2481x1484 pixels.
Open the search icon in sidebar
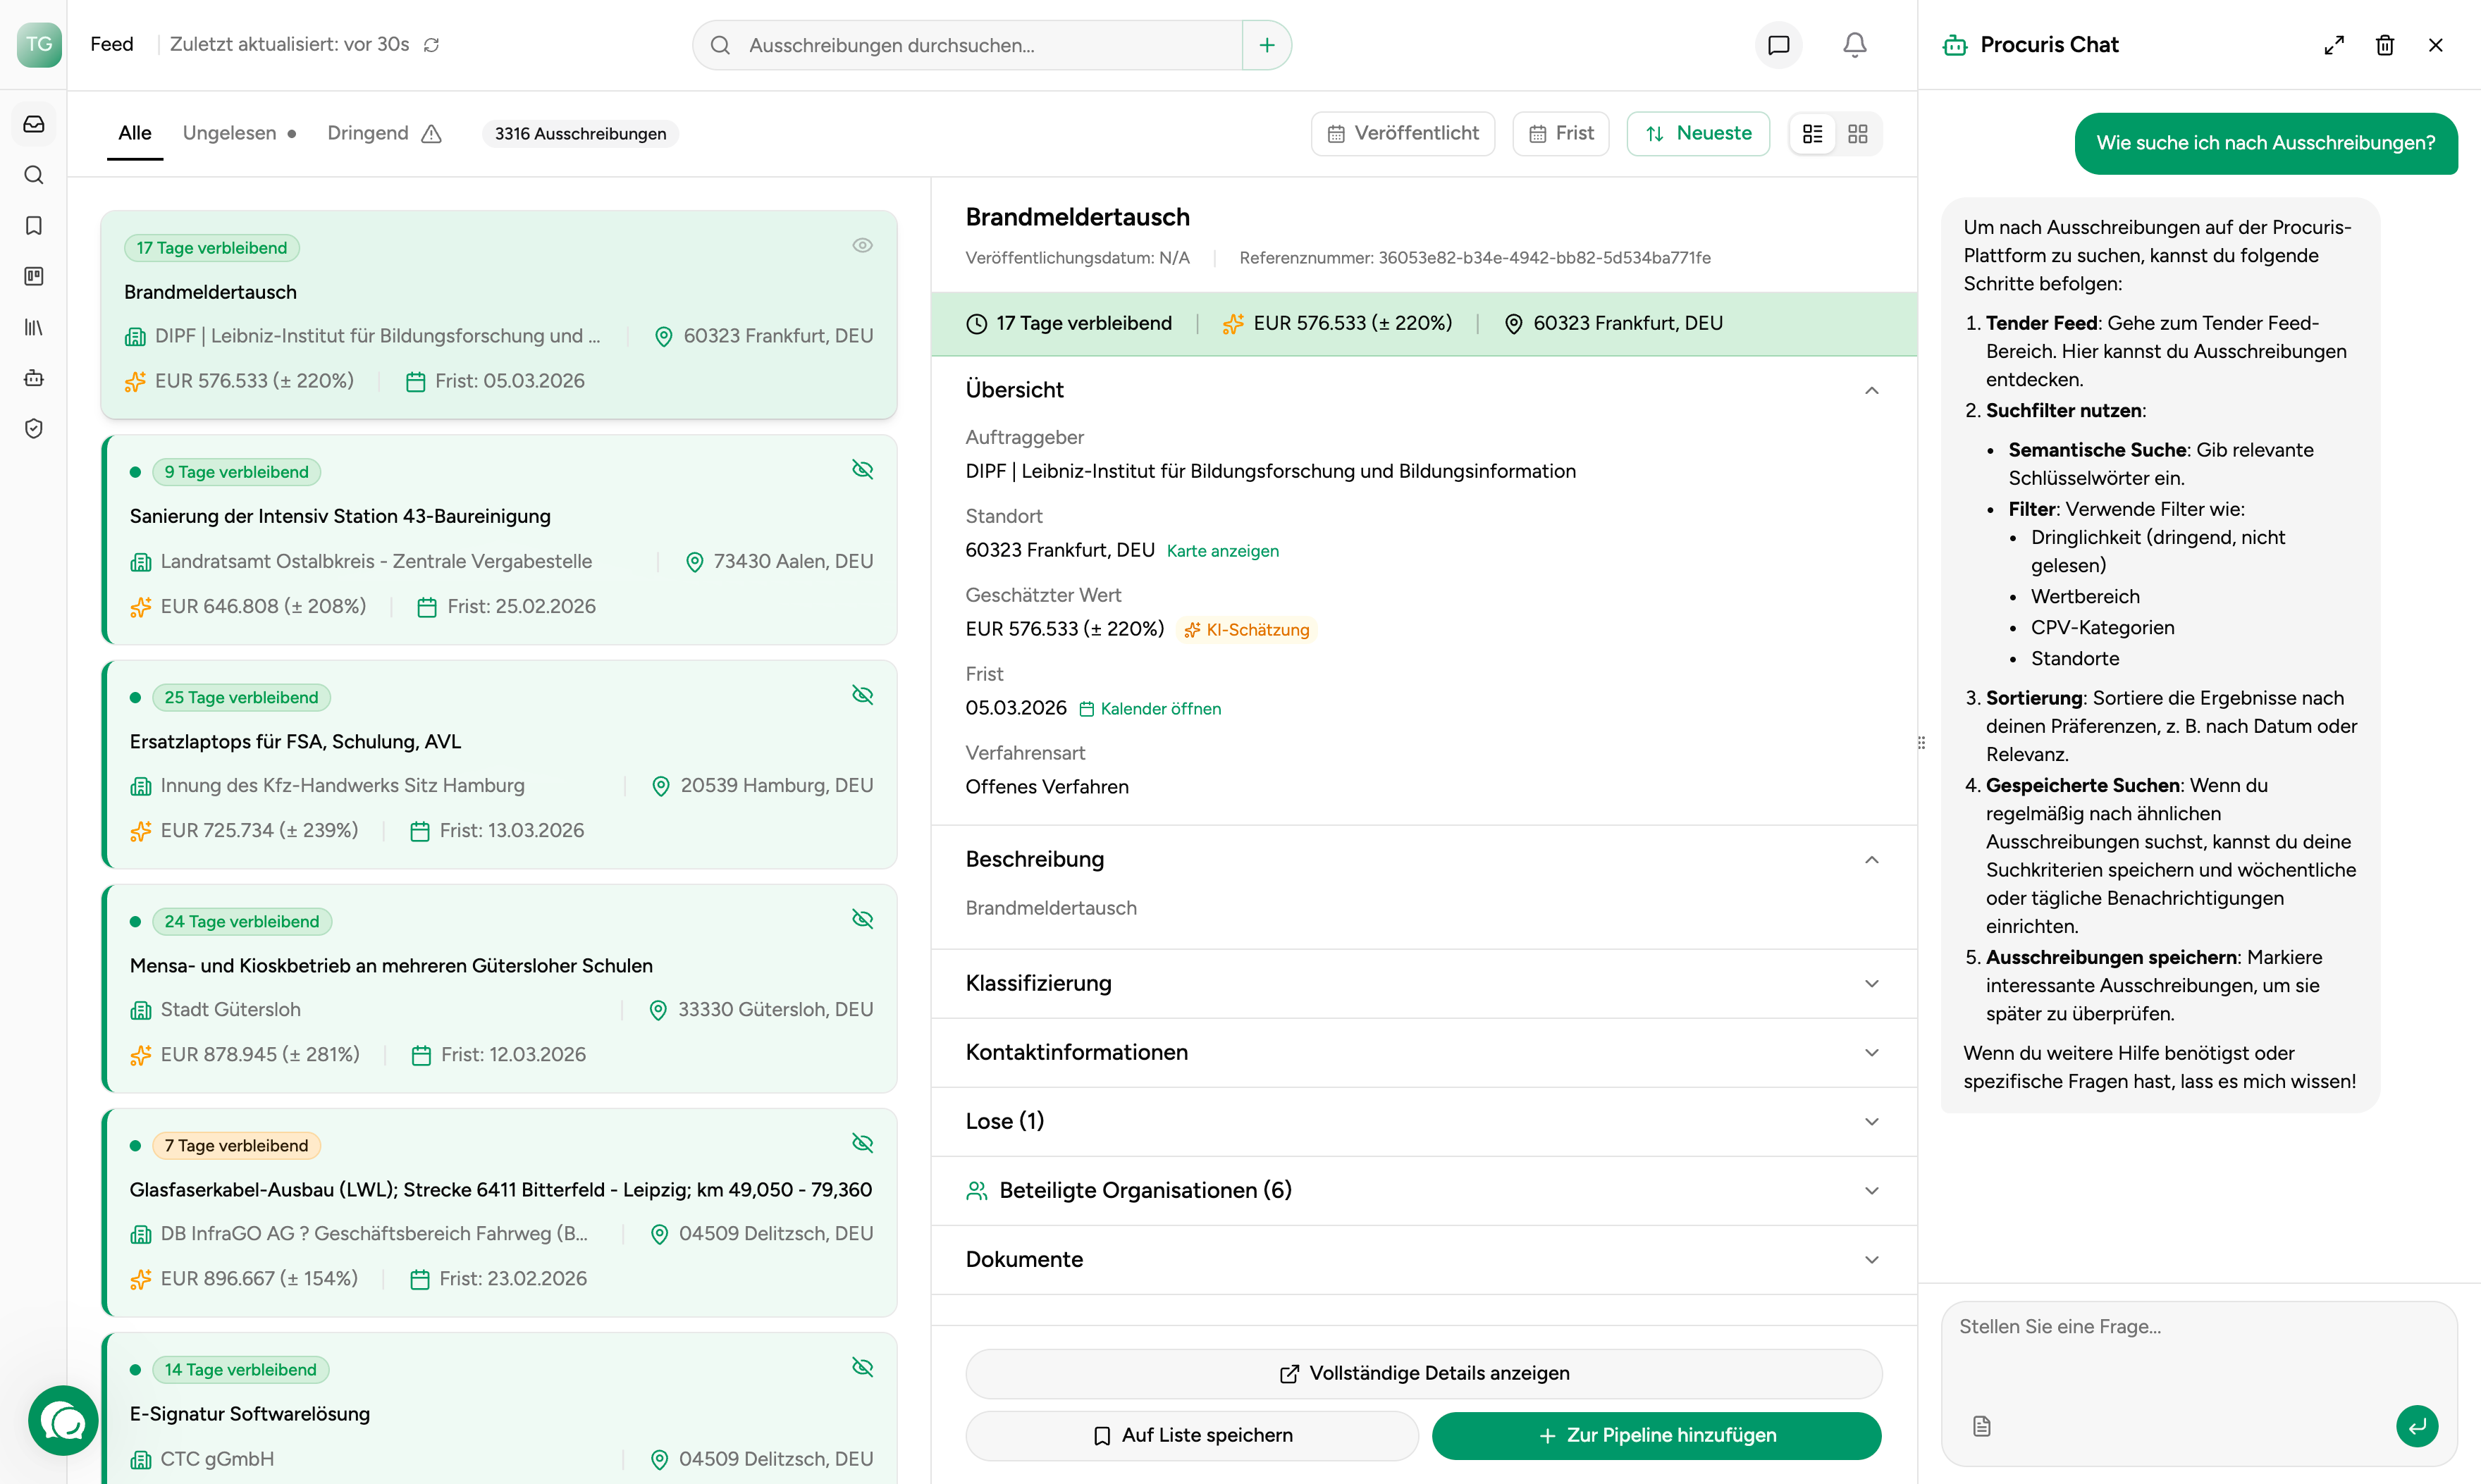(34, 175)
